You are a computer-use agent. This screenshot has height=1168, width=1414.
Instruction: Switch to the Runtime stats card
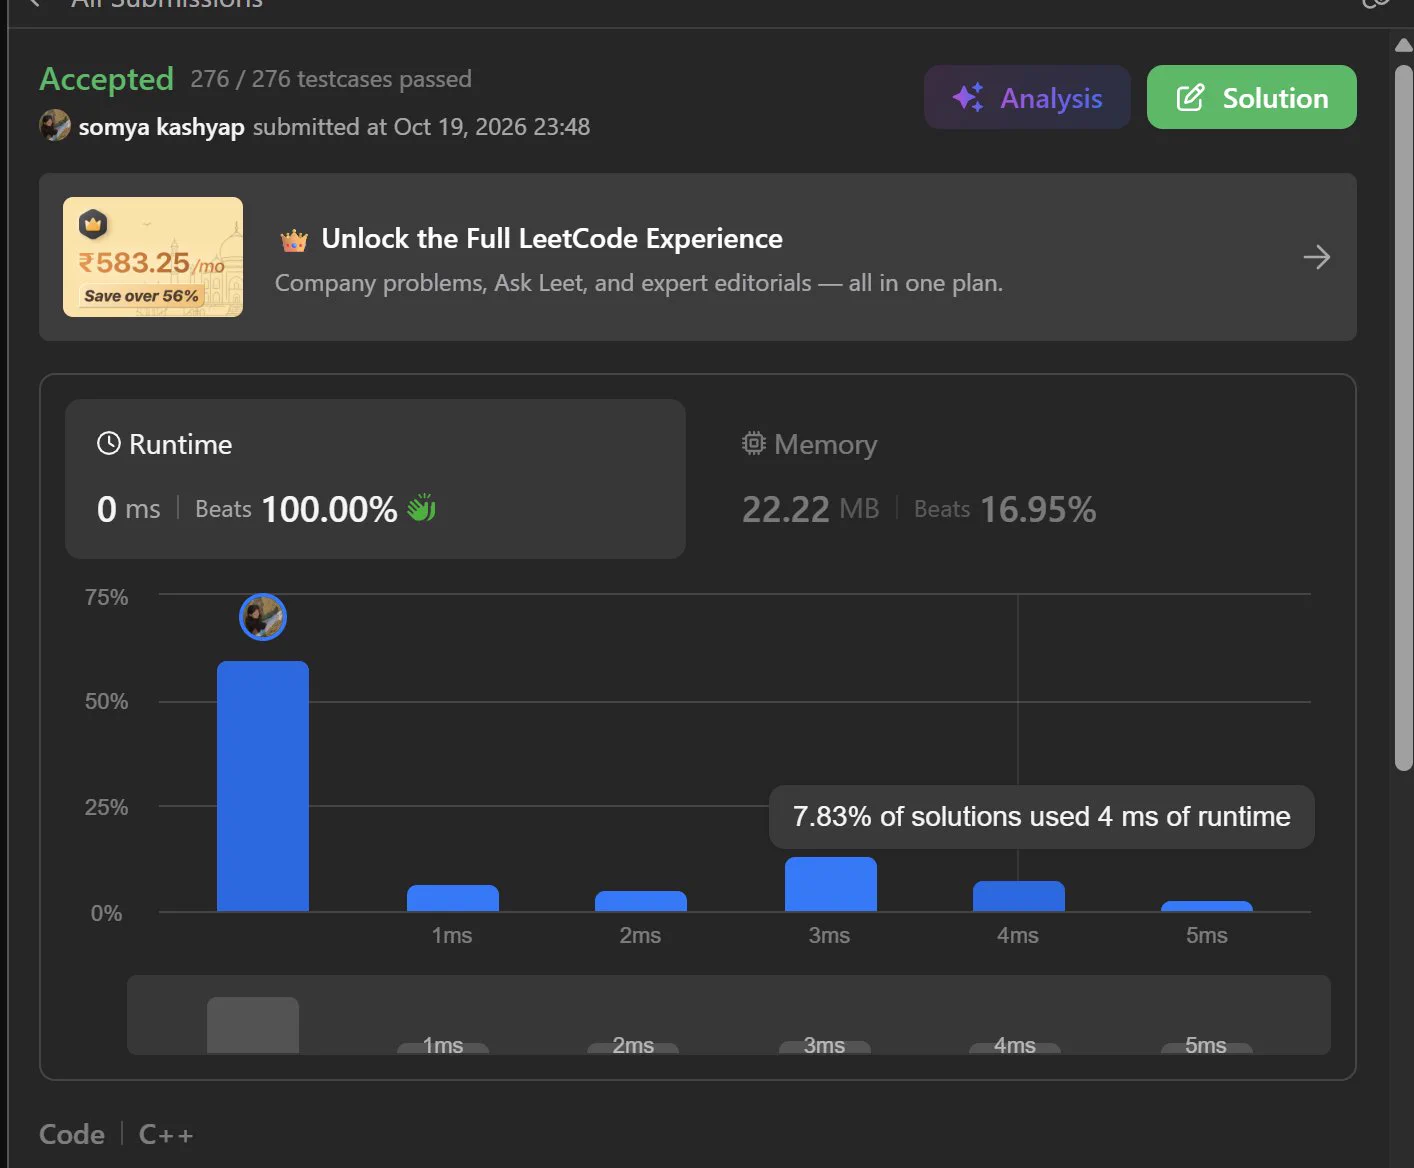pyautogui.click(x=375, y=478)
